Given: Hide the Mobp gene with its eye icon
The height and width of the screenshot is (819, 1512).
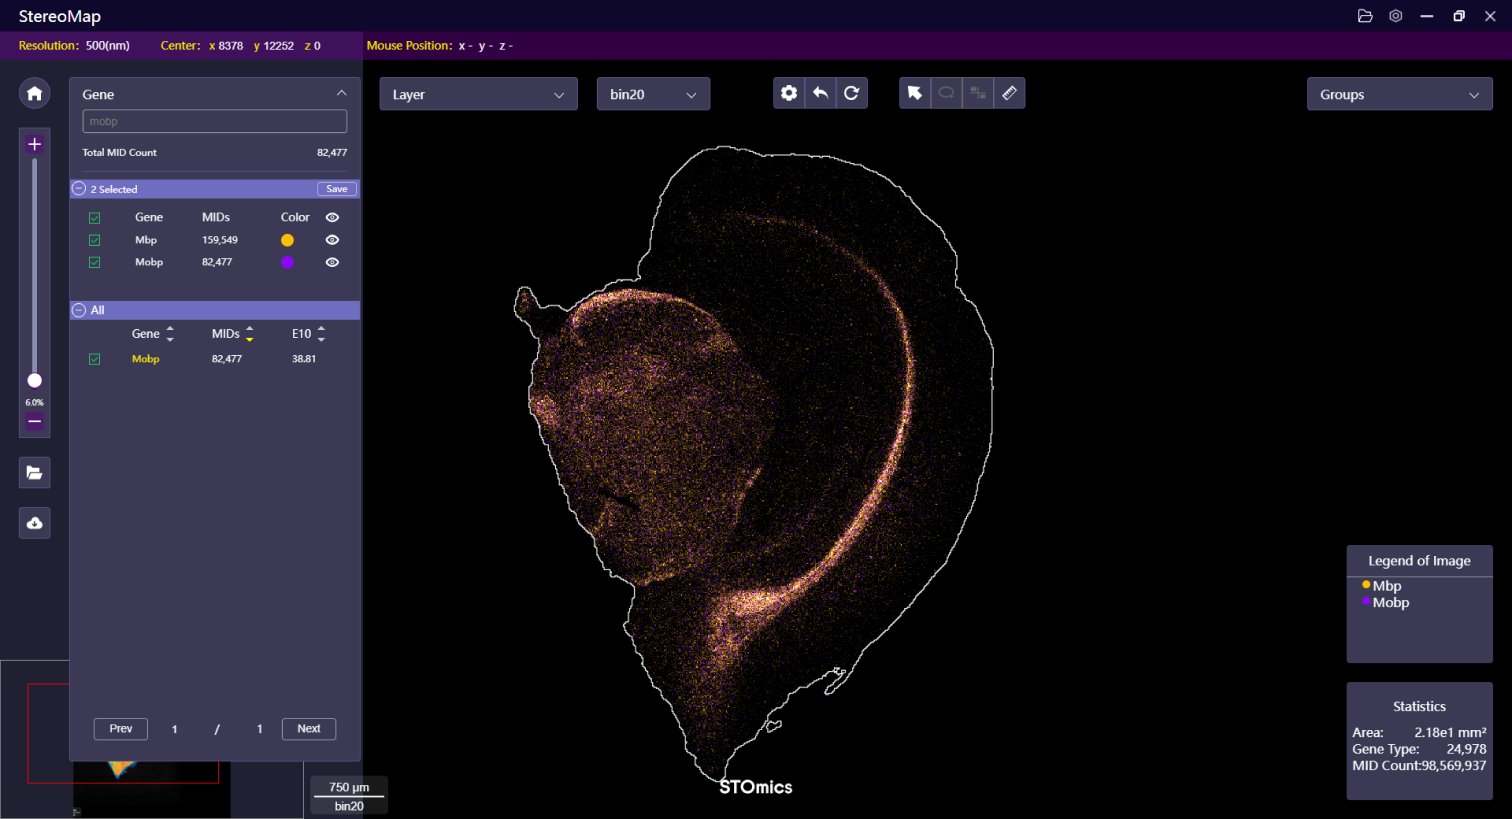Looking at the screenshot, I should point(332,262).
